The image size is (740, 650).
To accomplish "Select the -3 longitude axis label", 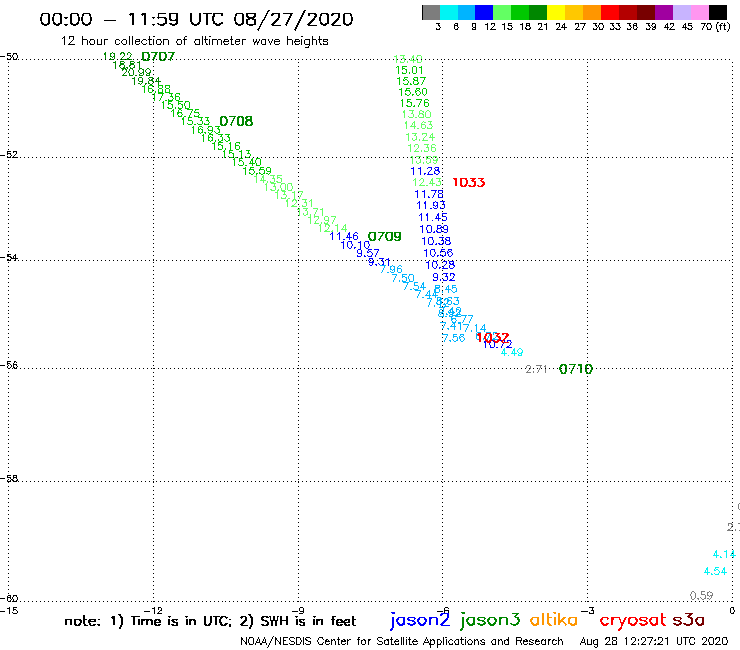I will (x=588, y=610).
